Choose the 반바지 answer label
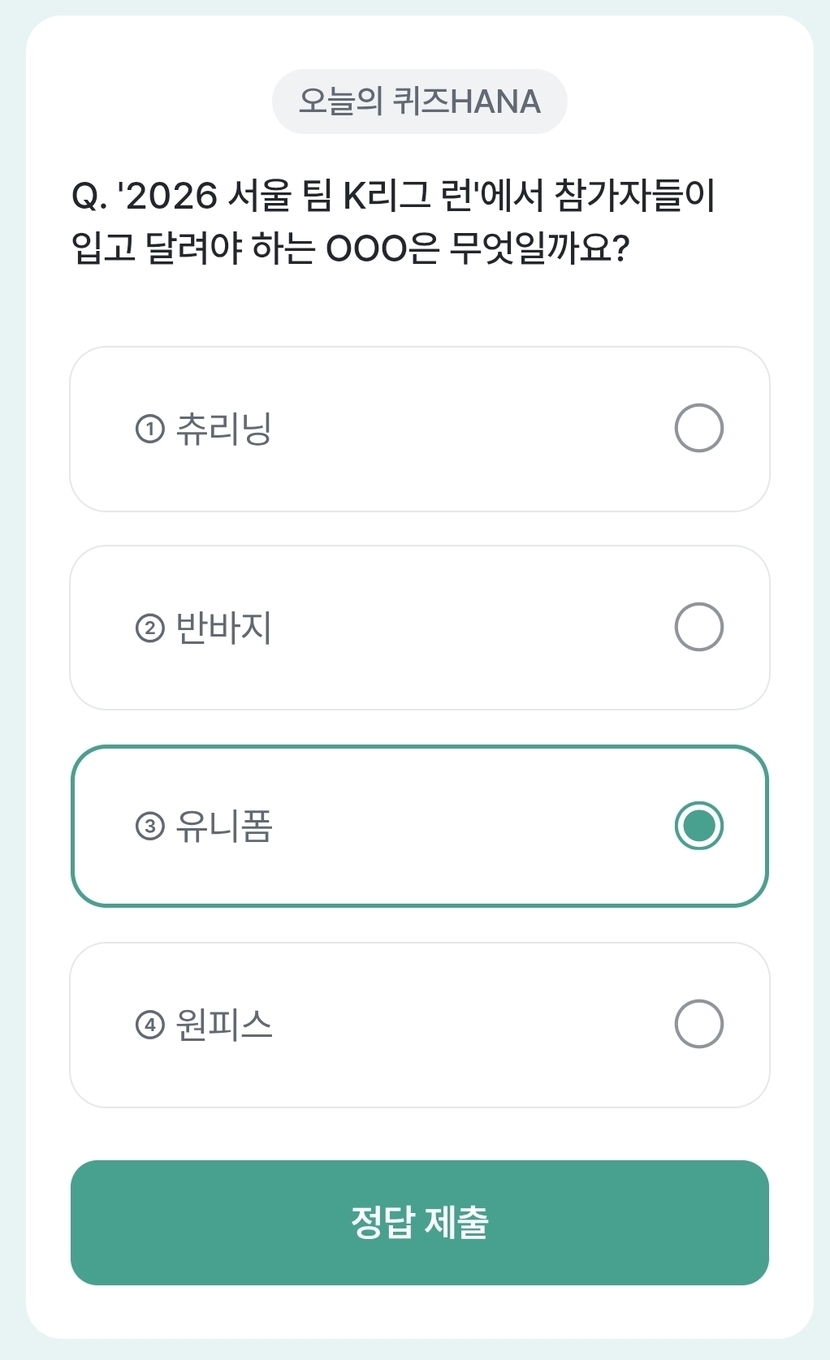 click(223, 627)
